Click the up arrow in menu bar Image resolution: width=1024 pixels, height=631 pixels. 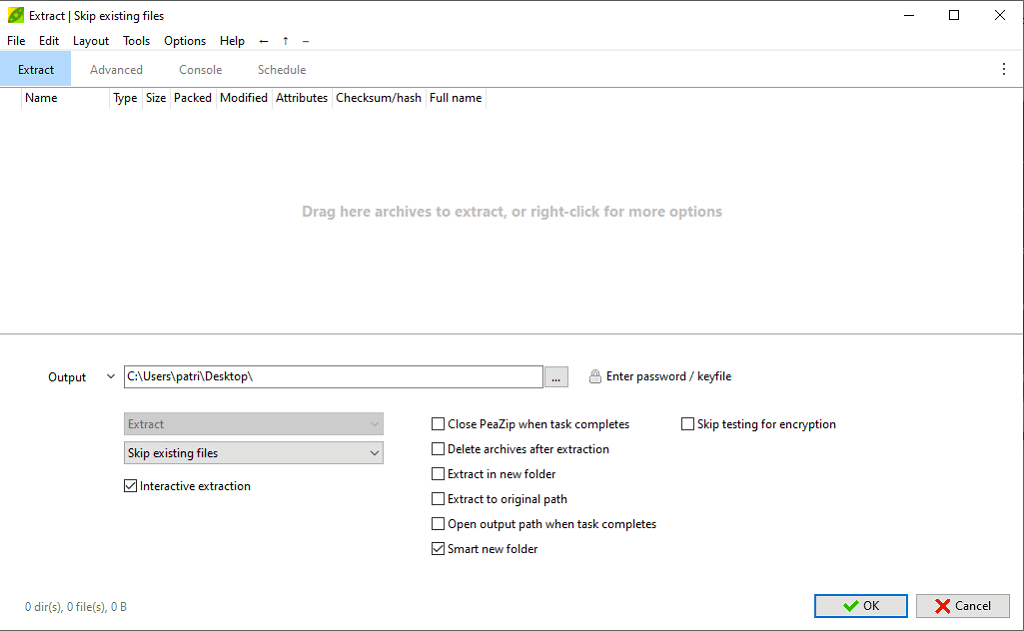point(285,41)
